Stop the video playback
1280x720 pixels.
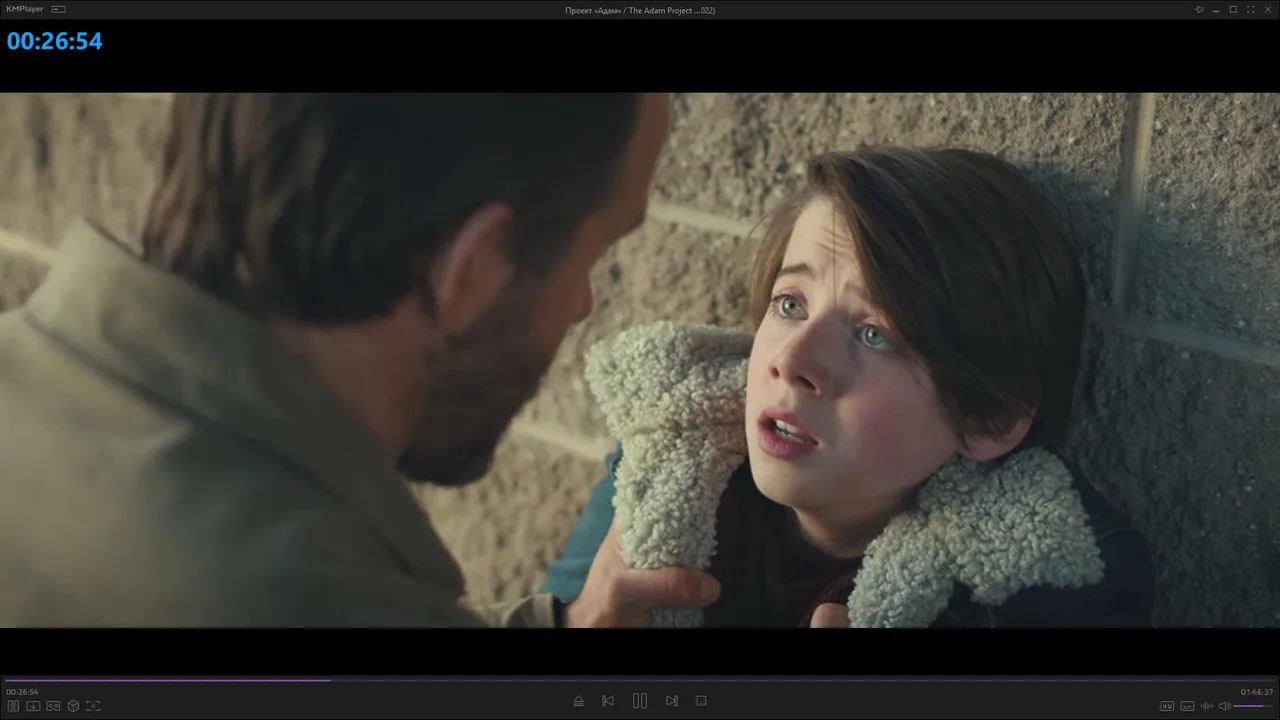tap(701, 701)
